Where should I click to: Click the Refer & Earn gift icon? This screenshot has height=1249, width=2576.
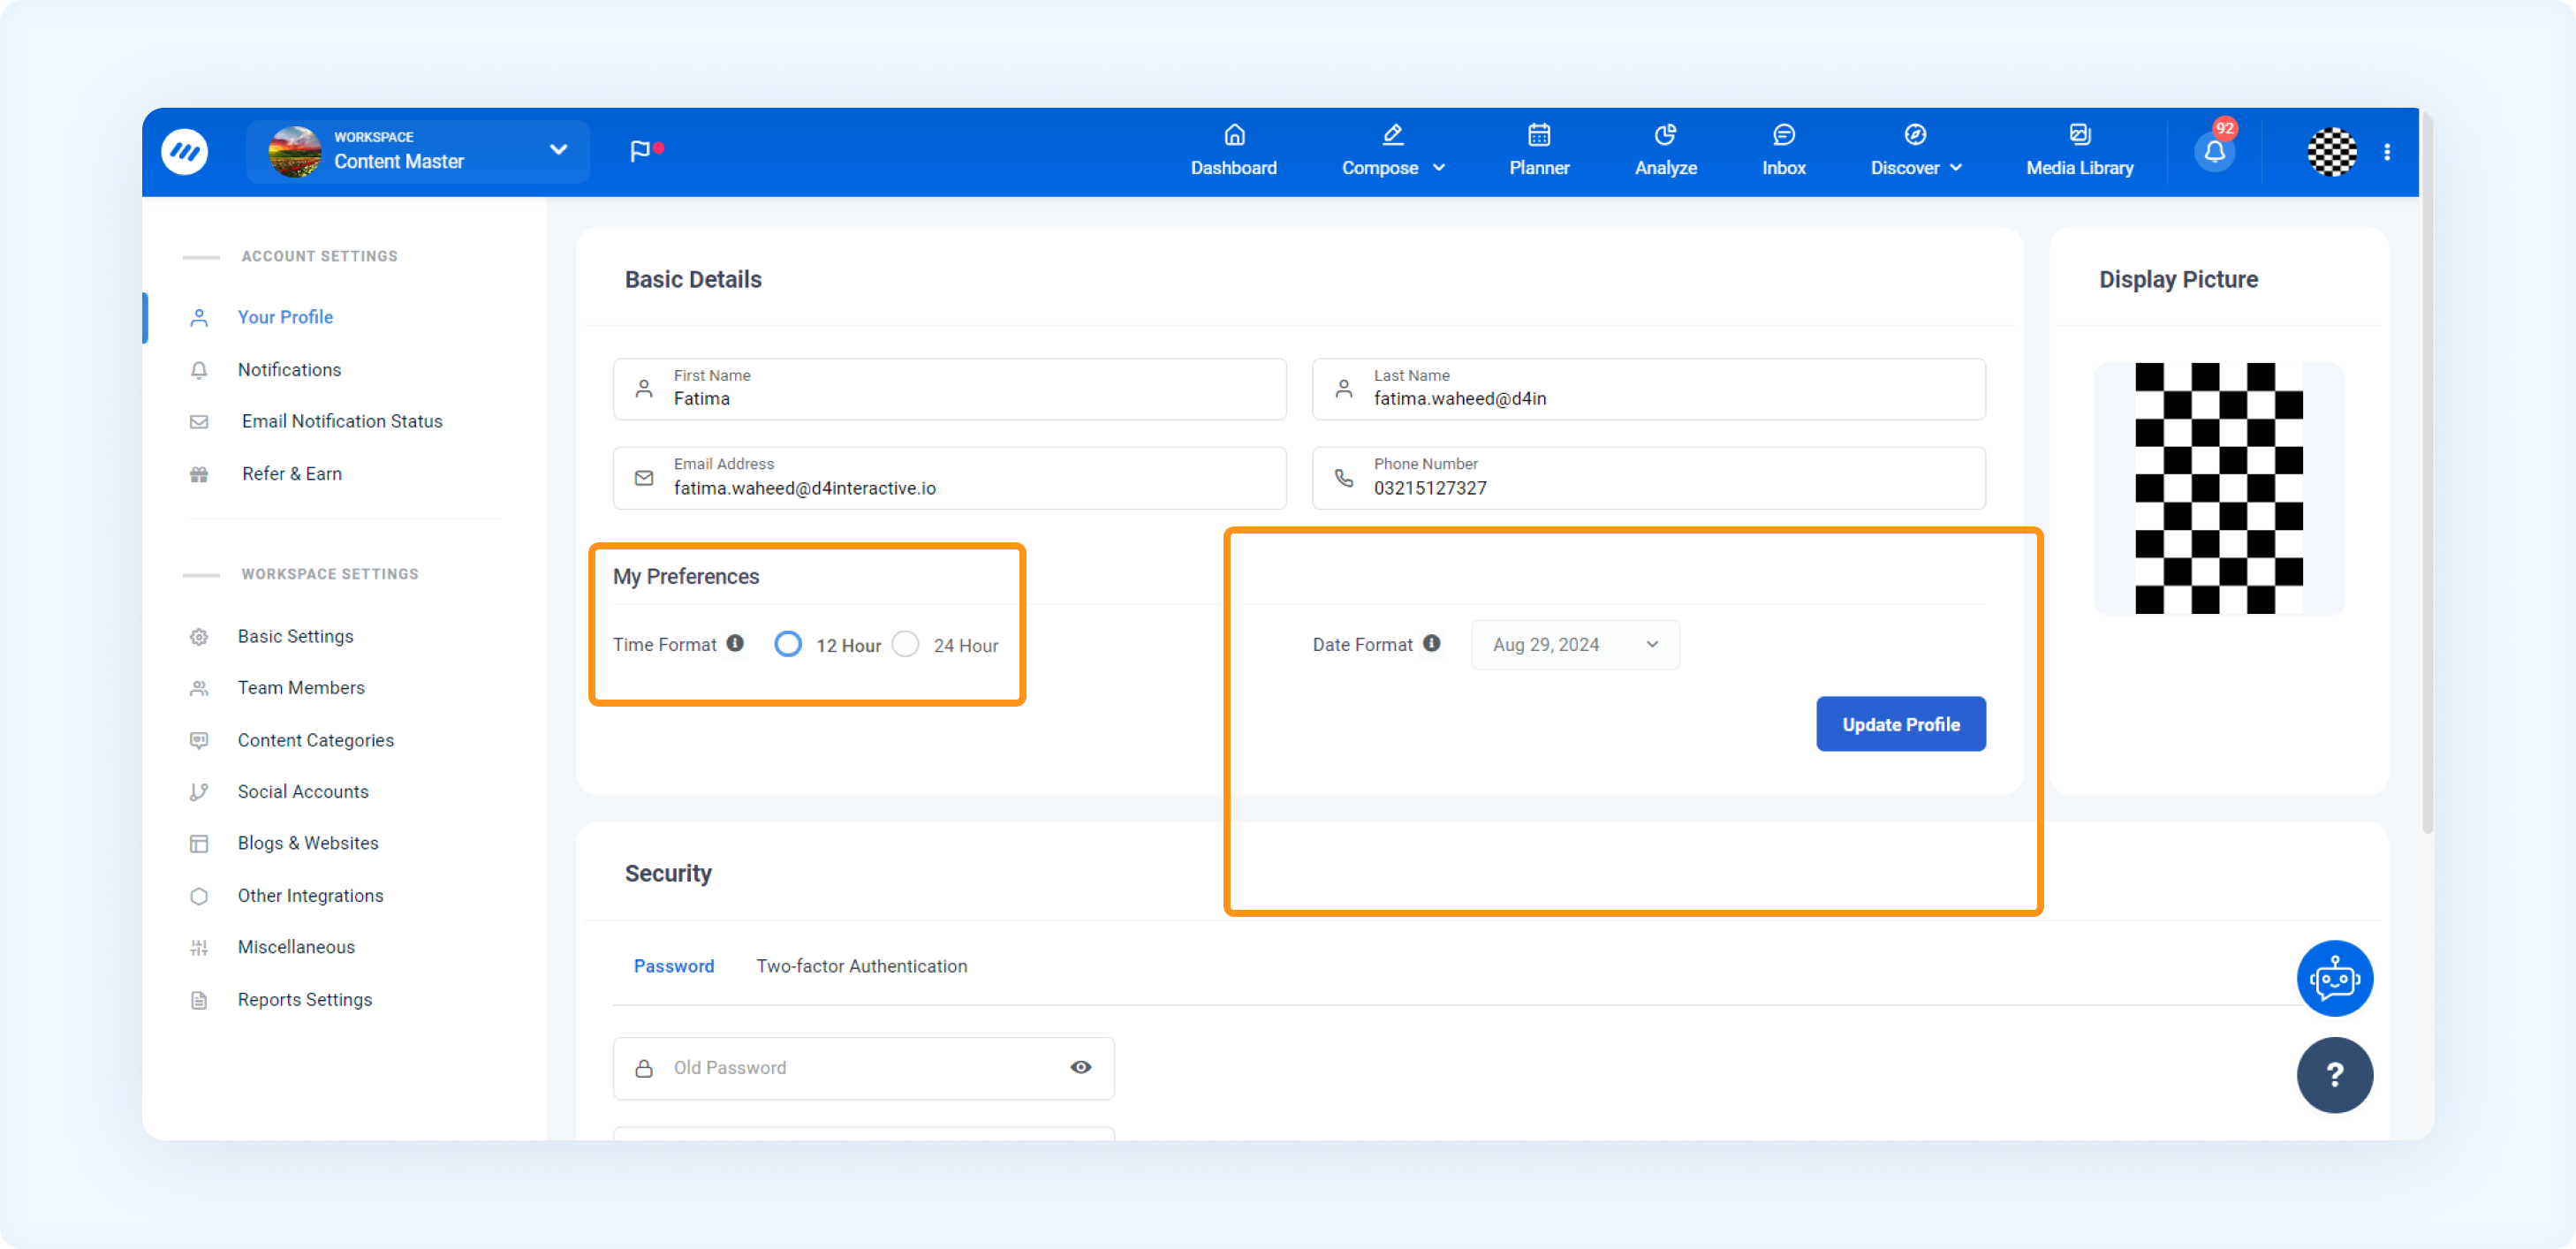coord(199,474)
